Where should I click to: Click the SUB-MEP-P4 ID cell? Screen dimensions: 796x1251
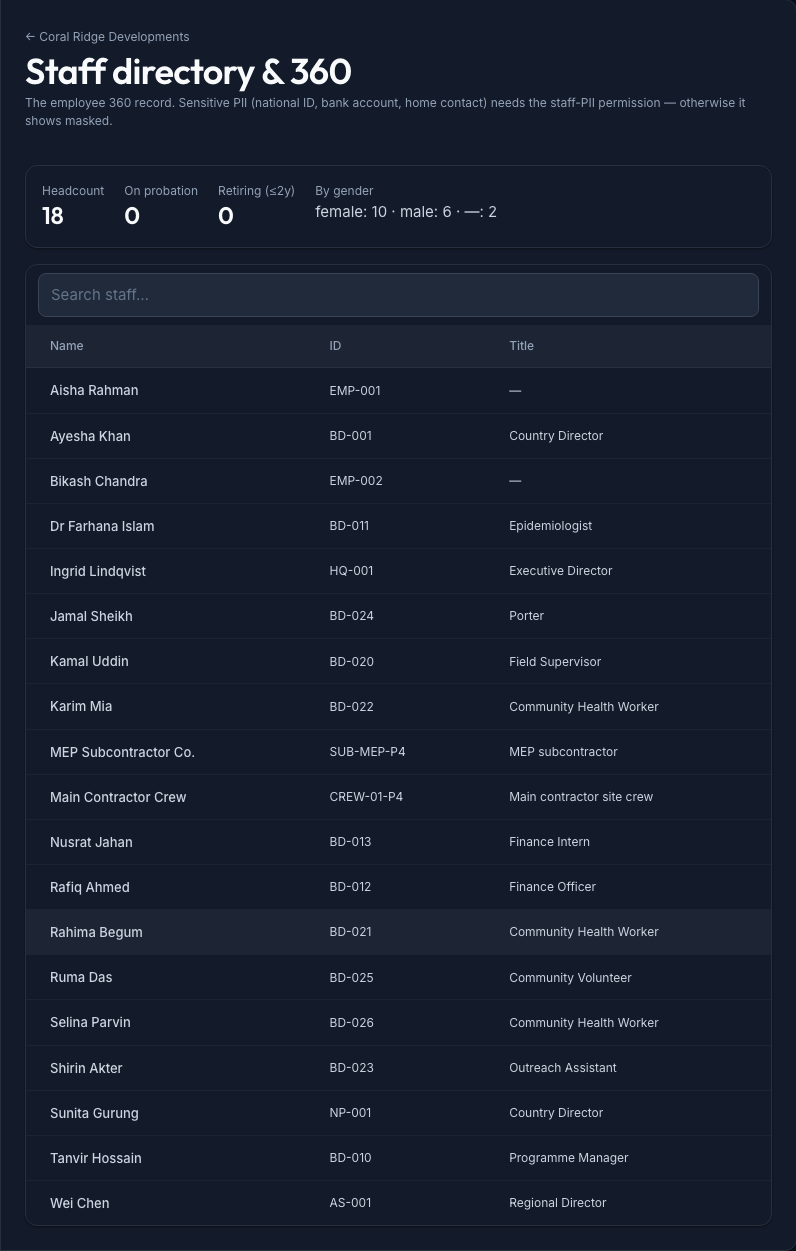coord(367,752)
